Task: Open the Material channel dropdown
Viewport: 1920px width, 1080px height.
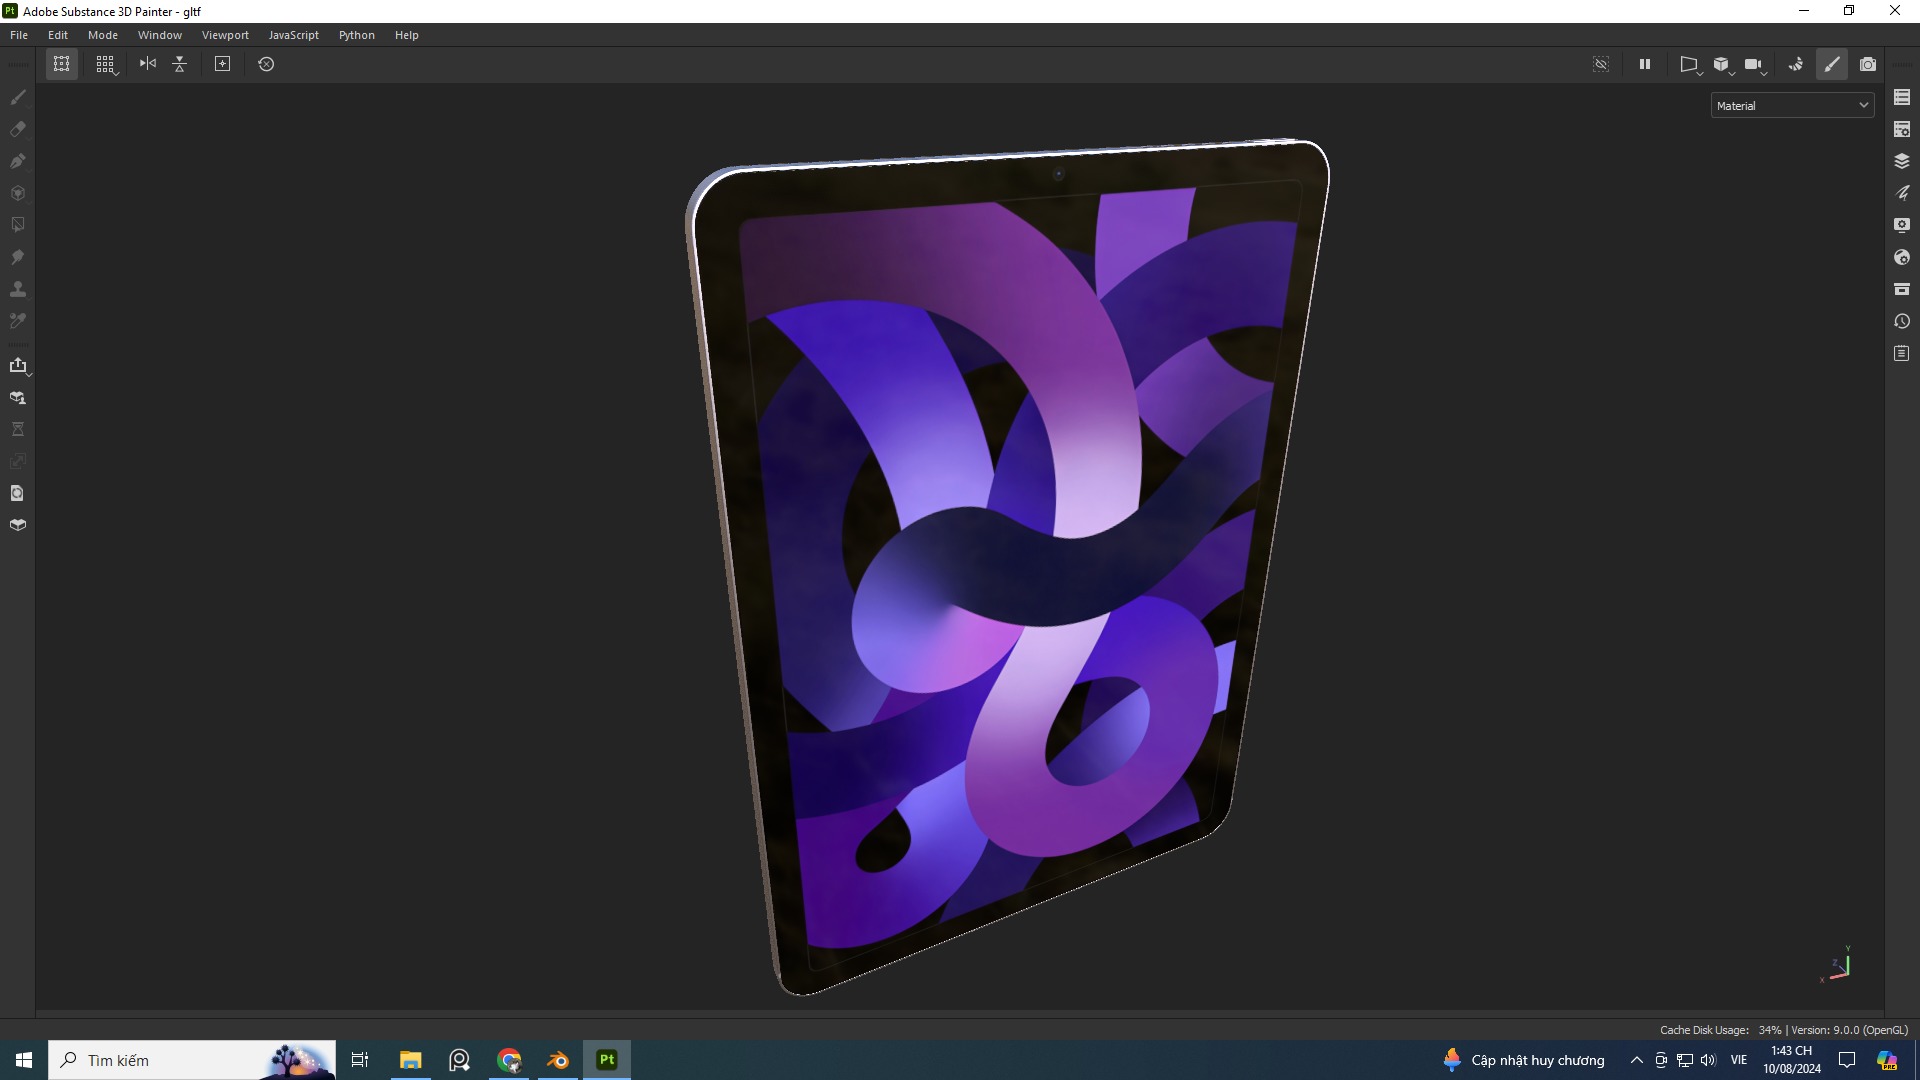Action: (x=1792, y=106)
